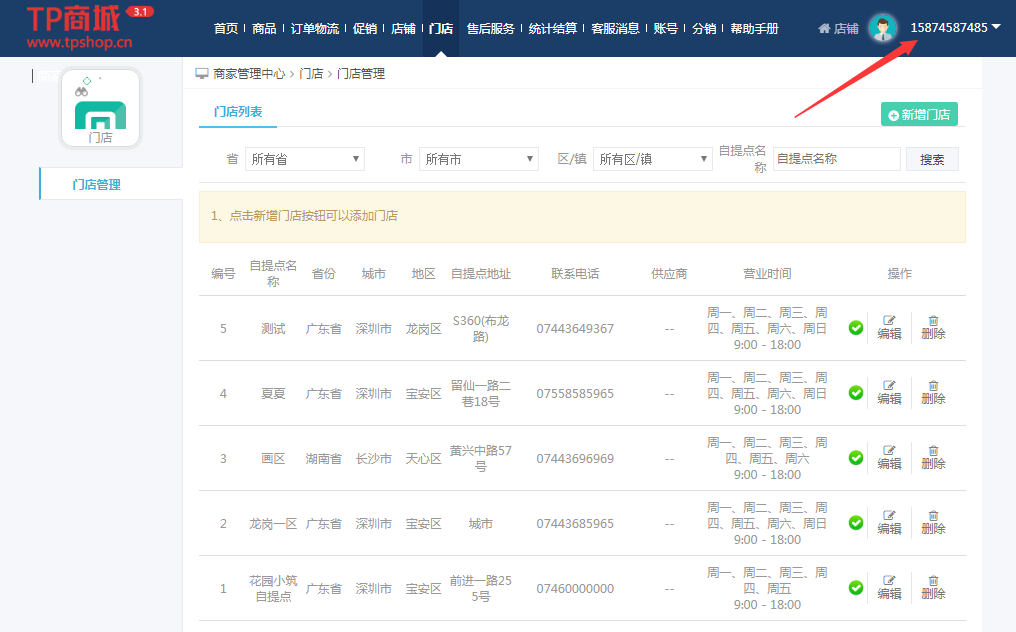Toggle green status check for store 测试
The height and width of the screenshot is (632, 1016).
pyautogui.click(x=856, y=328)
